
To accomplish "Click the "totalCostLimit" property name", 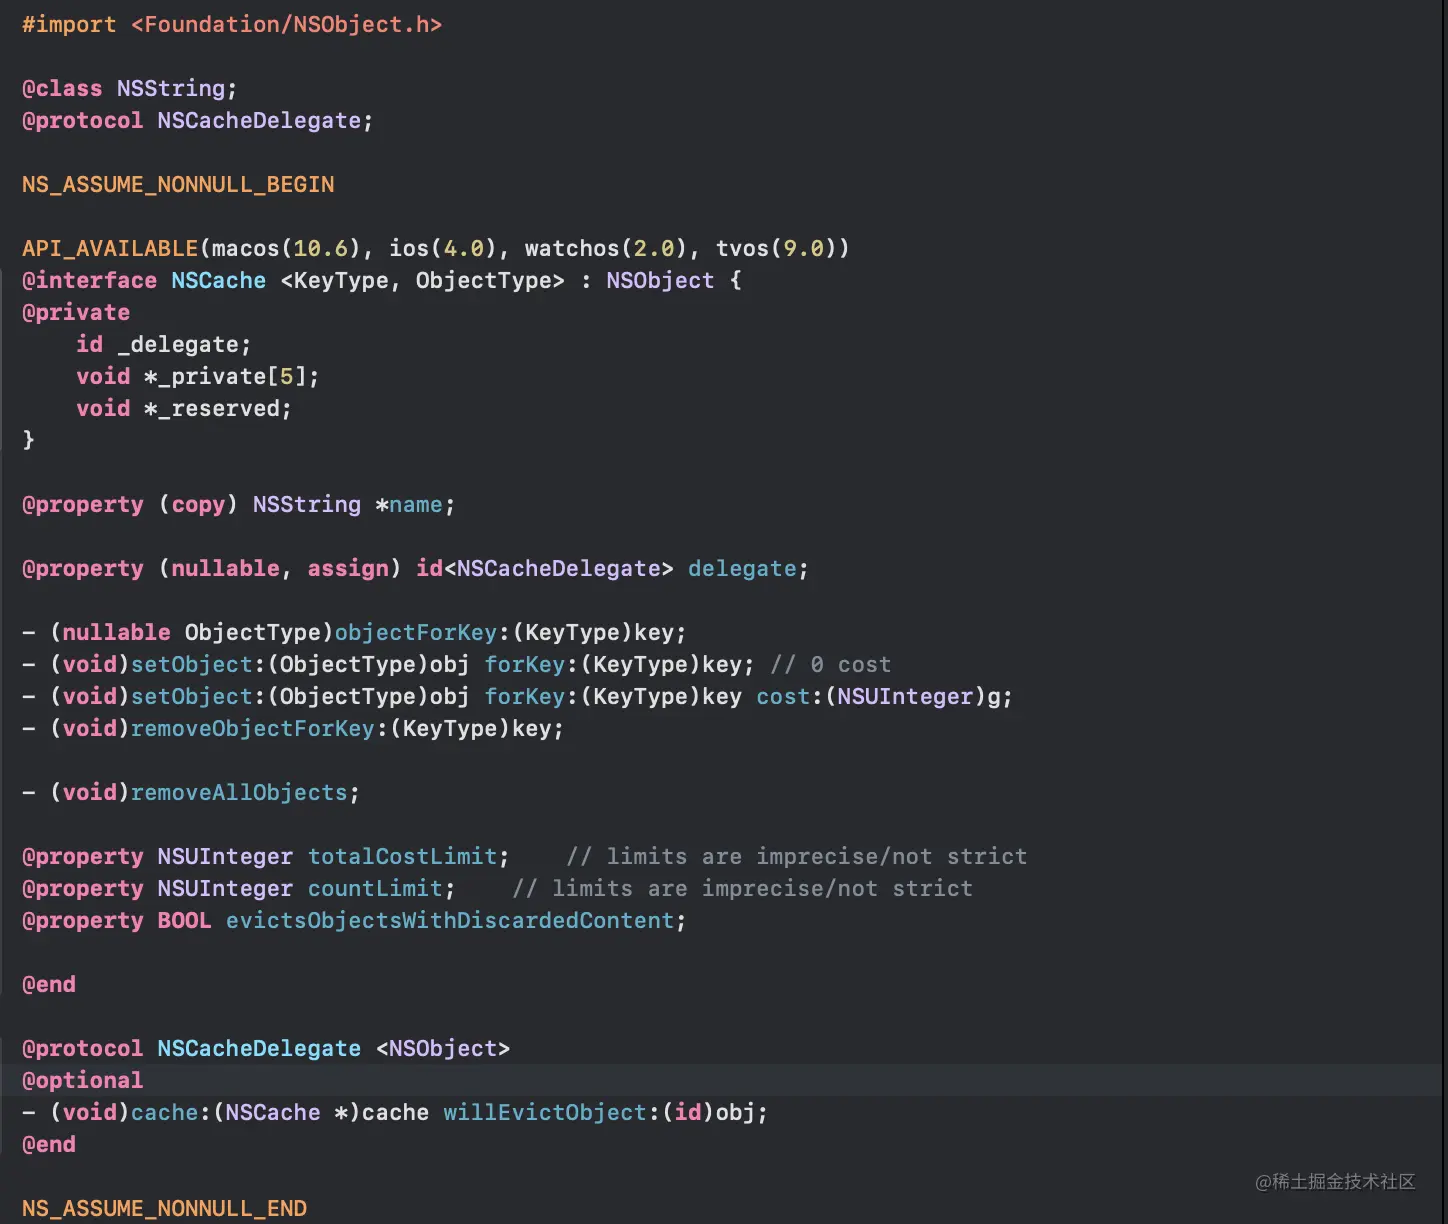I will [x=402, y=856].
